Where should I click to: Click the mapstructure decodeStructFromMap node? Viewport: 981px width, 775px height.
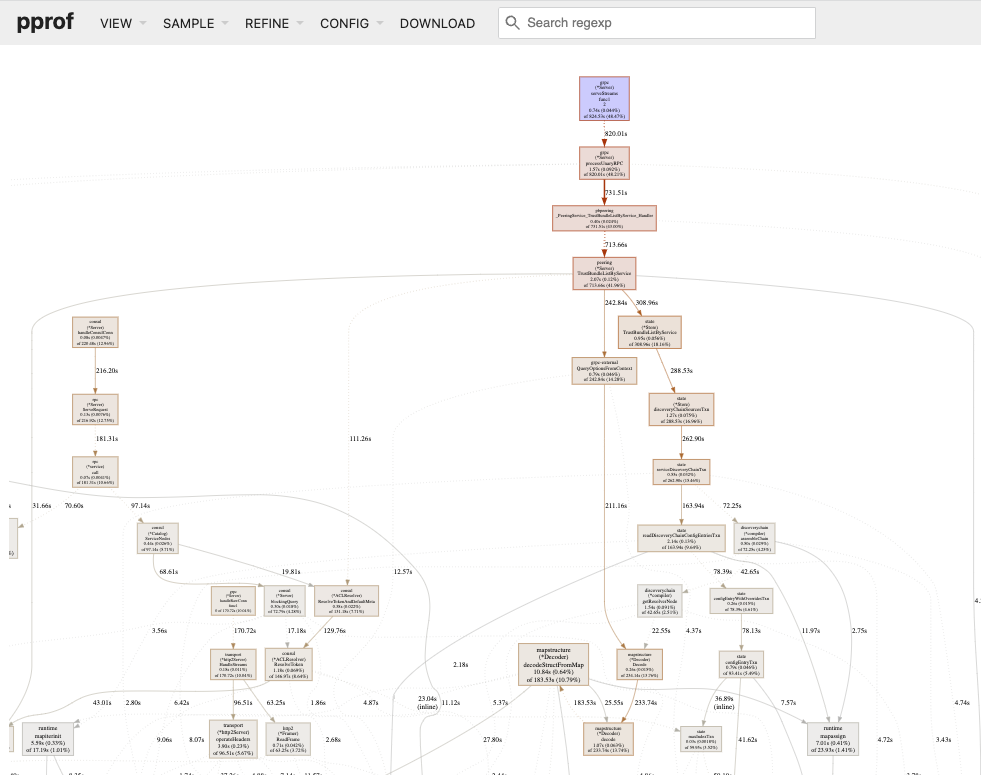point(552,664)
